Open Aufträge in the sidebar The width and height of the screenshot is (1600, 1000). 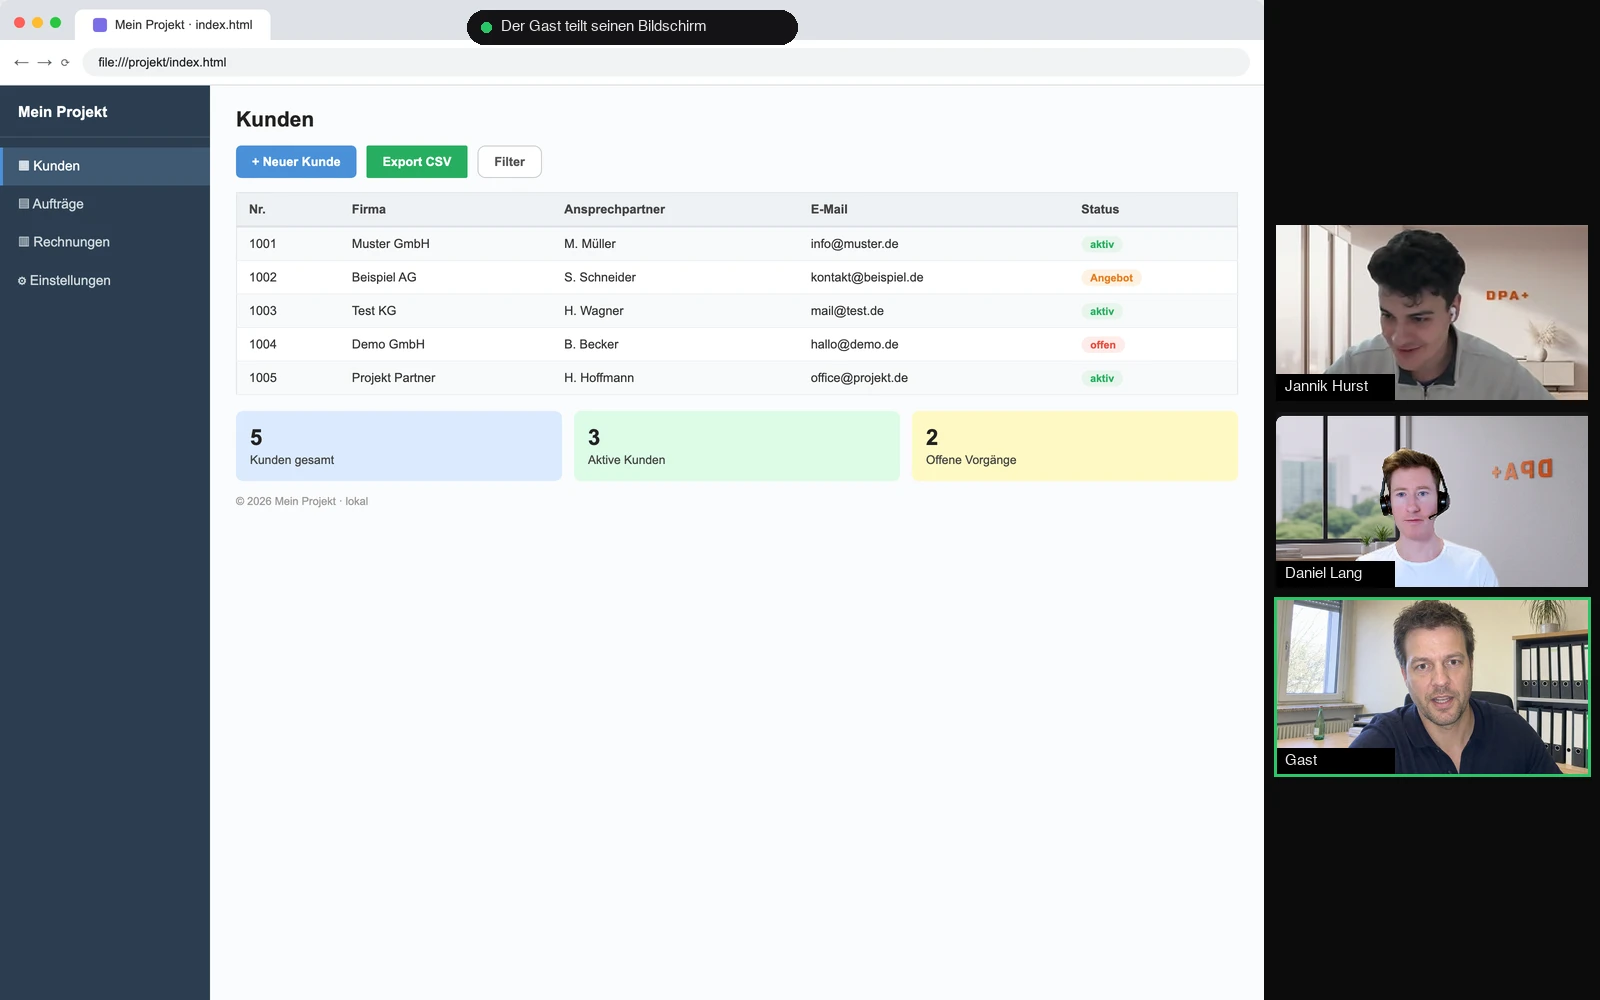point(105,204)
